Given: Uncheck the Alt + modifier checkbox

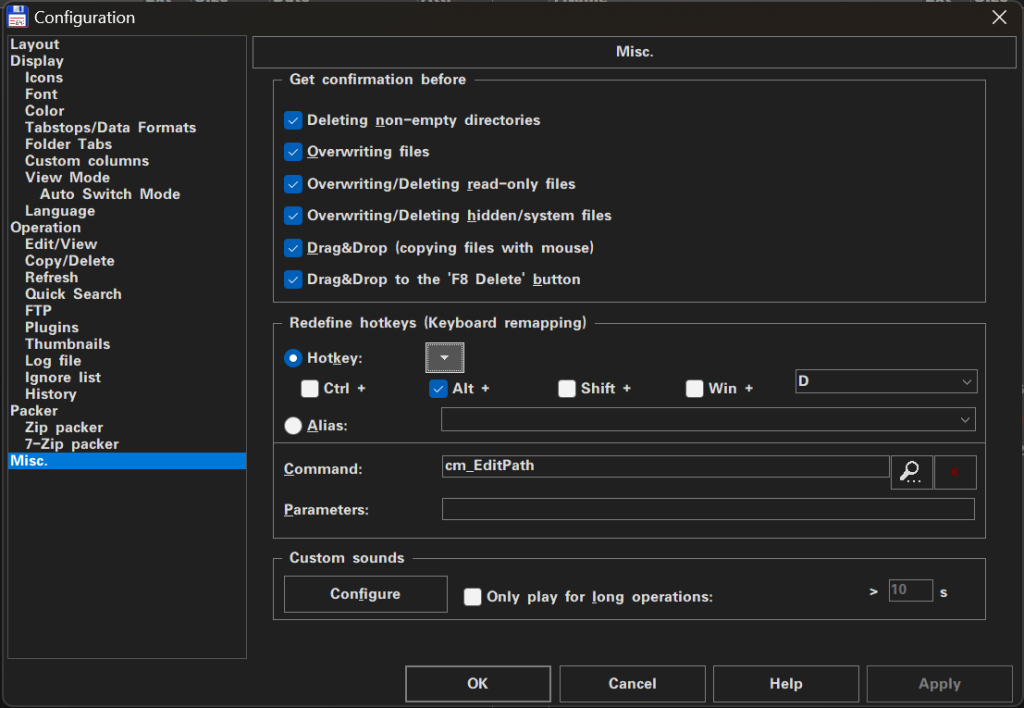Looking at the screenshot, I should [x=438, y=389].
